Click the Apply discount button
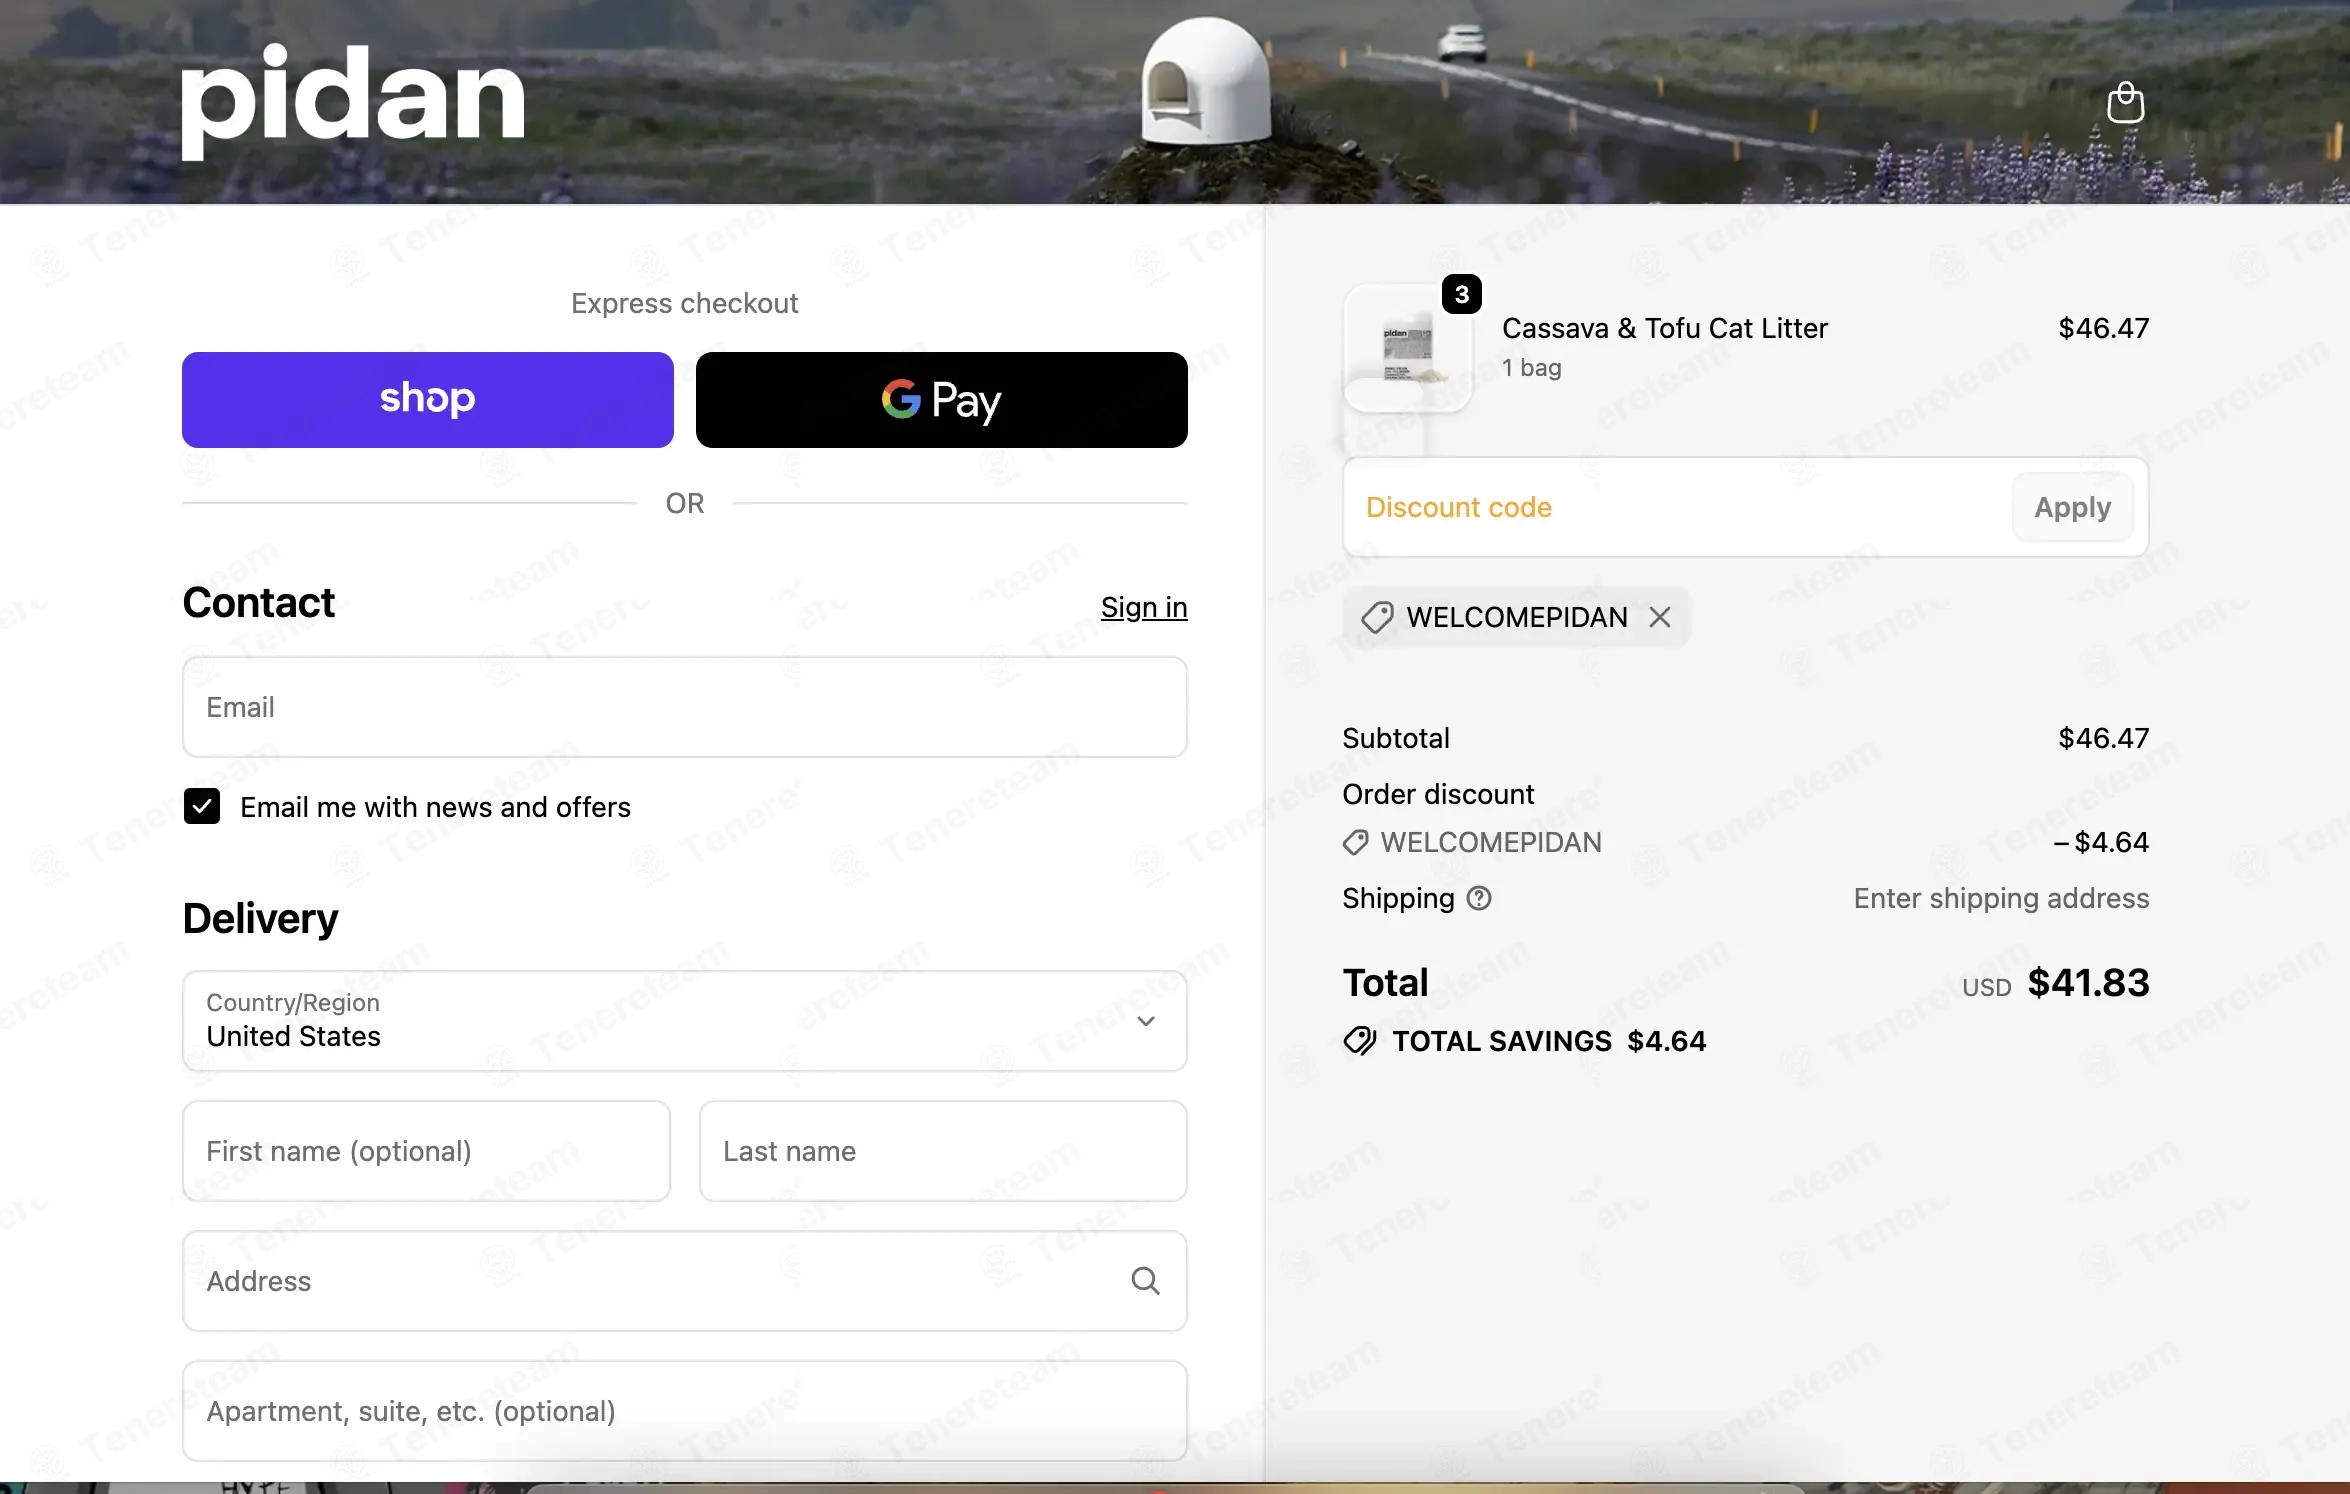This screenshot has height=1494, width=2350. tap(2072, 507)
